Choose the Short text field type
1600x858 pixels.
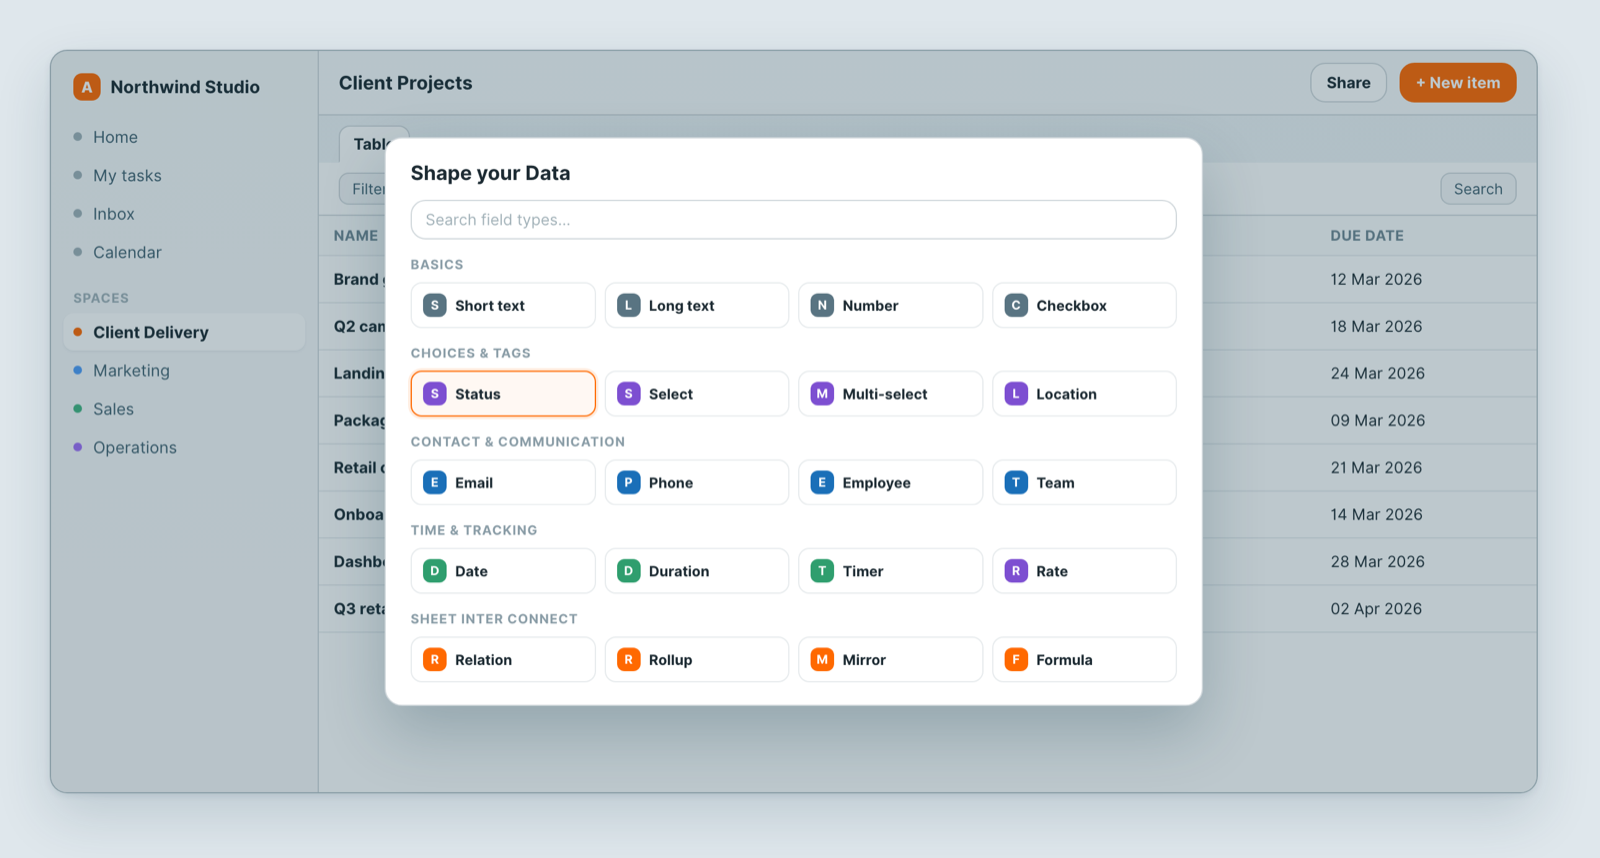pos(503,305)
